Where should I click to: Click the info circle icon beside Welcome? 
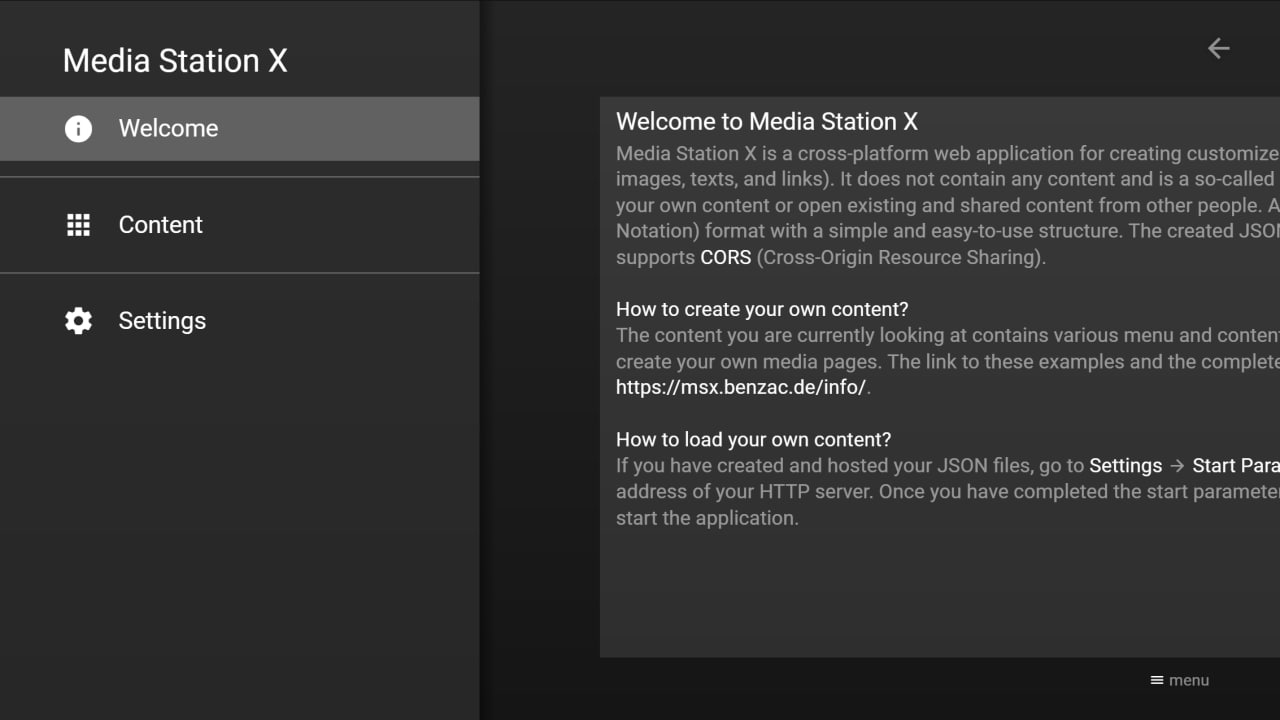point(78,129)
